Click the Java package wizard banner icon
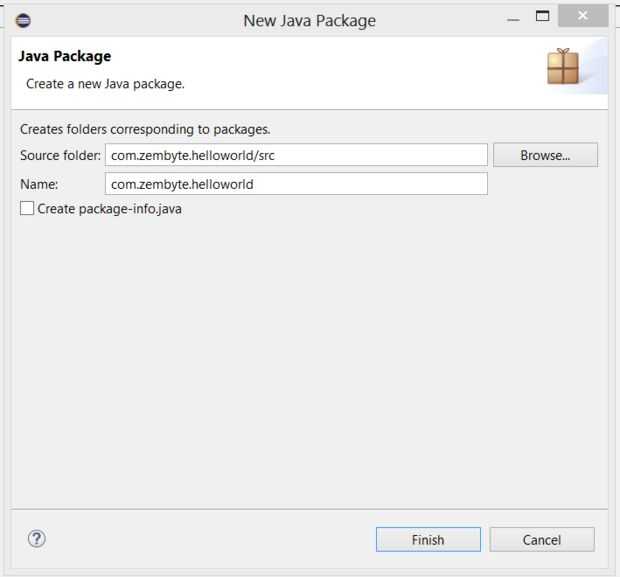 563,66
